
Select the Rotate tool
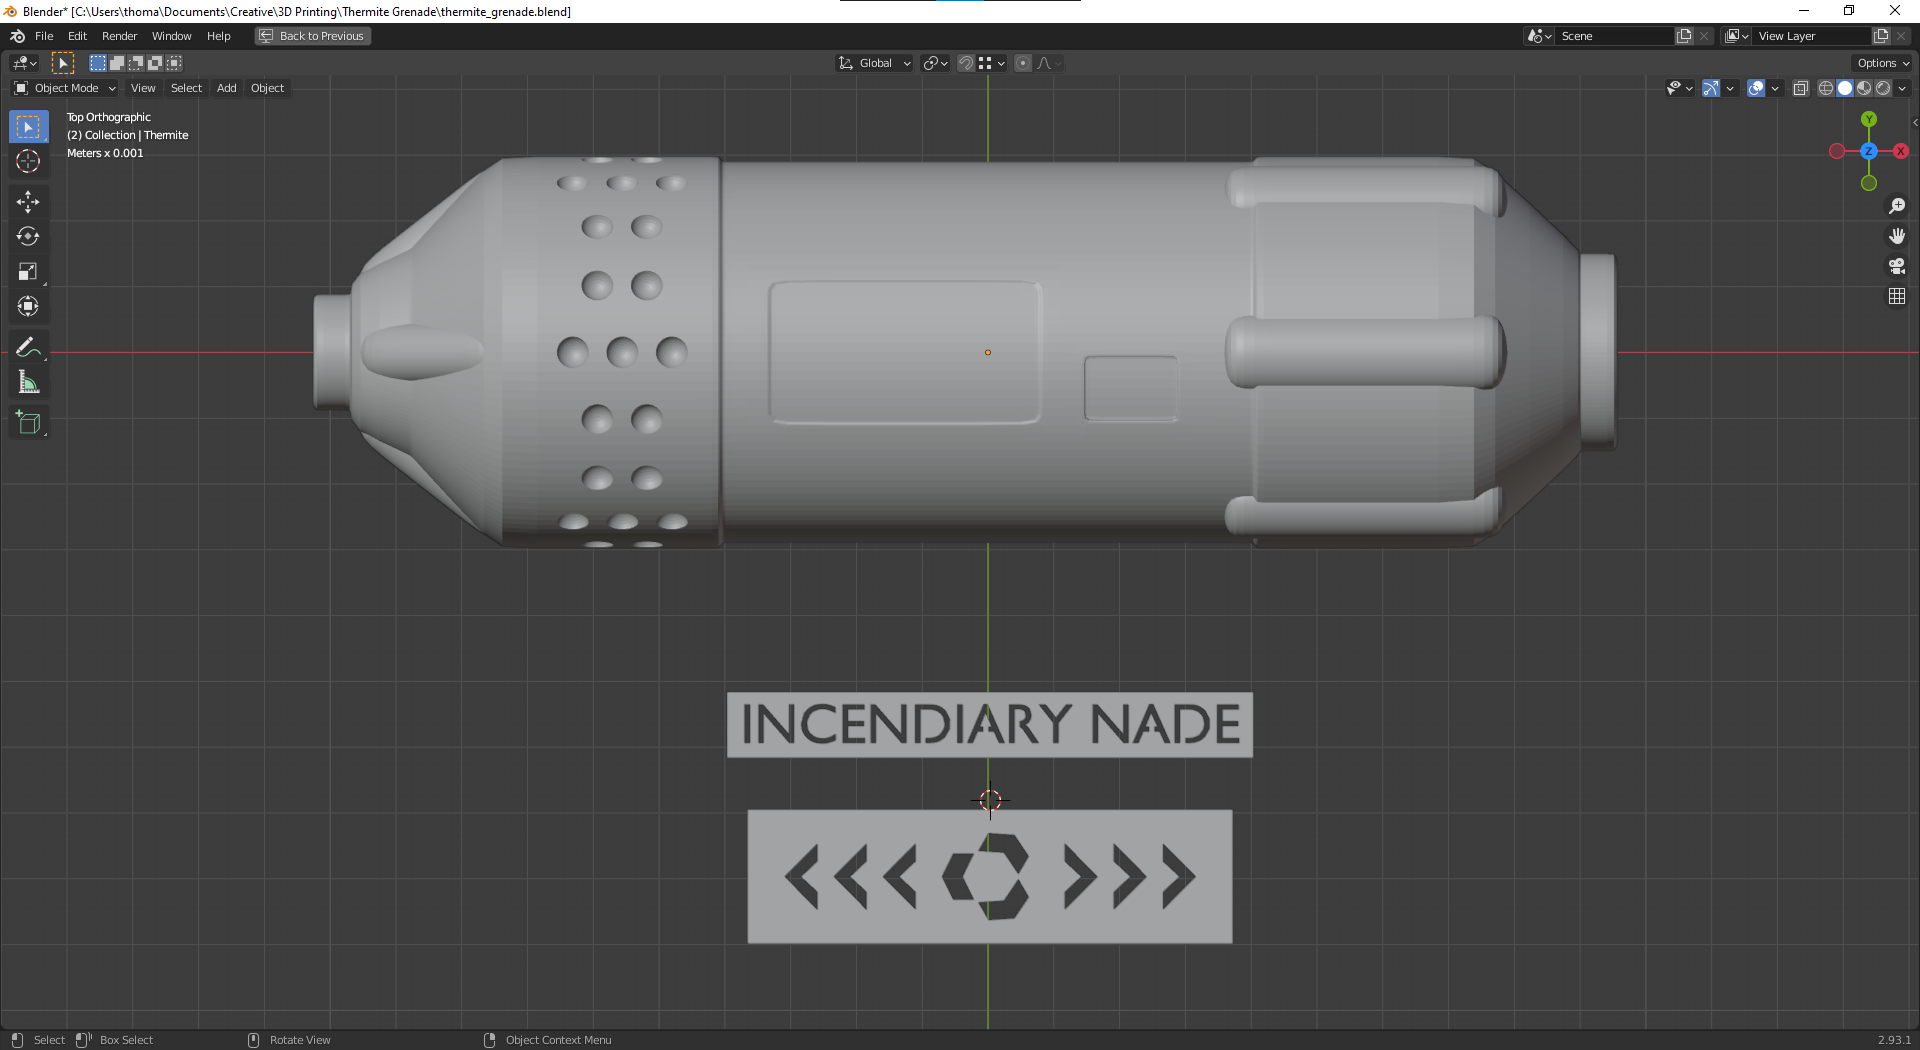(27, 236)
